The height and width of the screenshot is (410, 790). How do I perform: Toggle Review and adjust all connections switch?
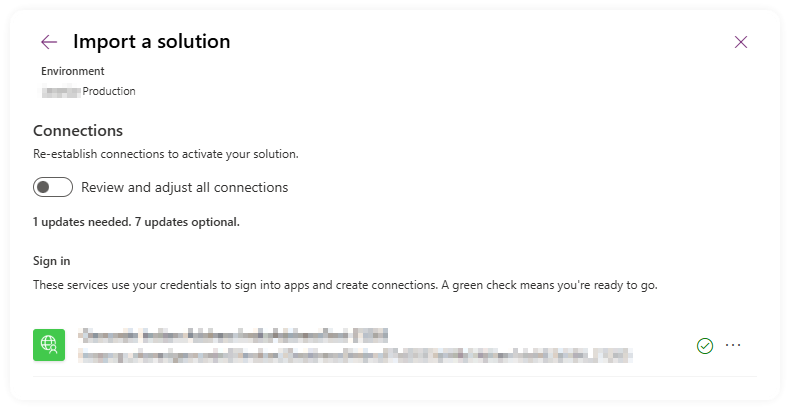click(x=53, y=187)
